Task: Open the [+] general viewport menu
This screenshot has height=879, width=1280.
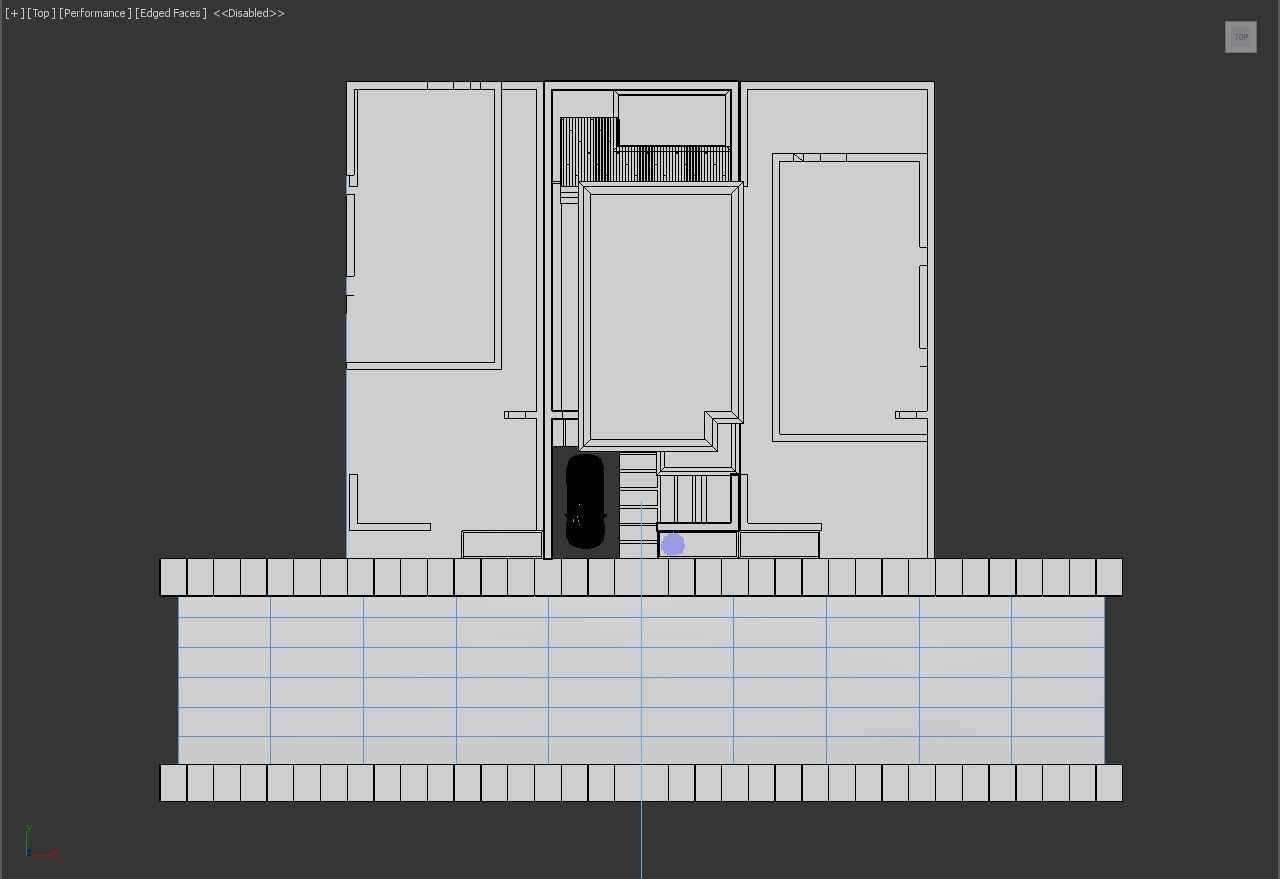Action: [14, 13]
